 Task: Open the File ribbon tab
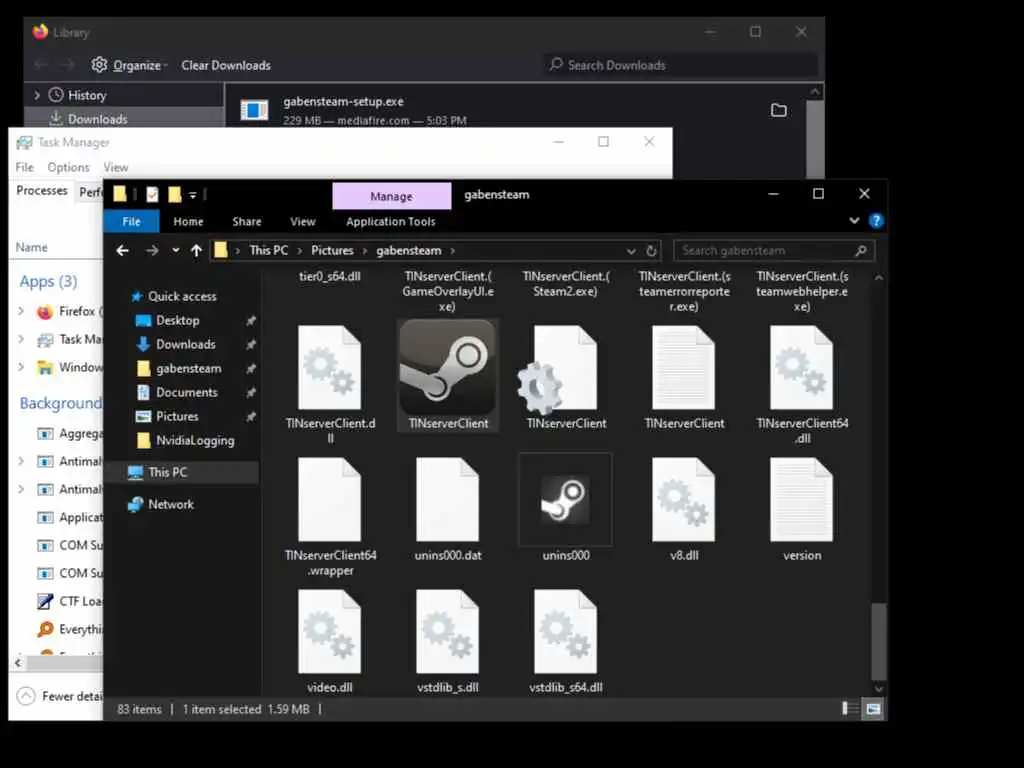131,221
